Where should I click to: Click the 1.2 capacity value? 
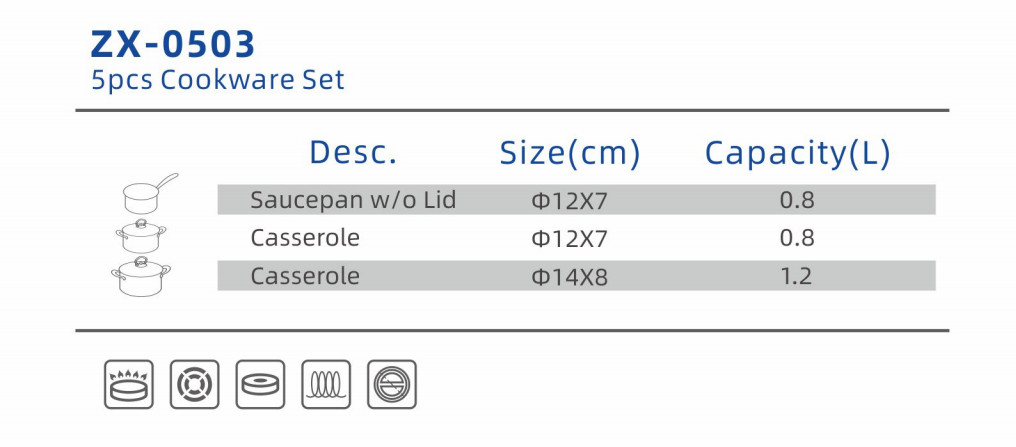coord(796,277)
